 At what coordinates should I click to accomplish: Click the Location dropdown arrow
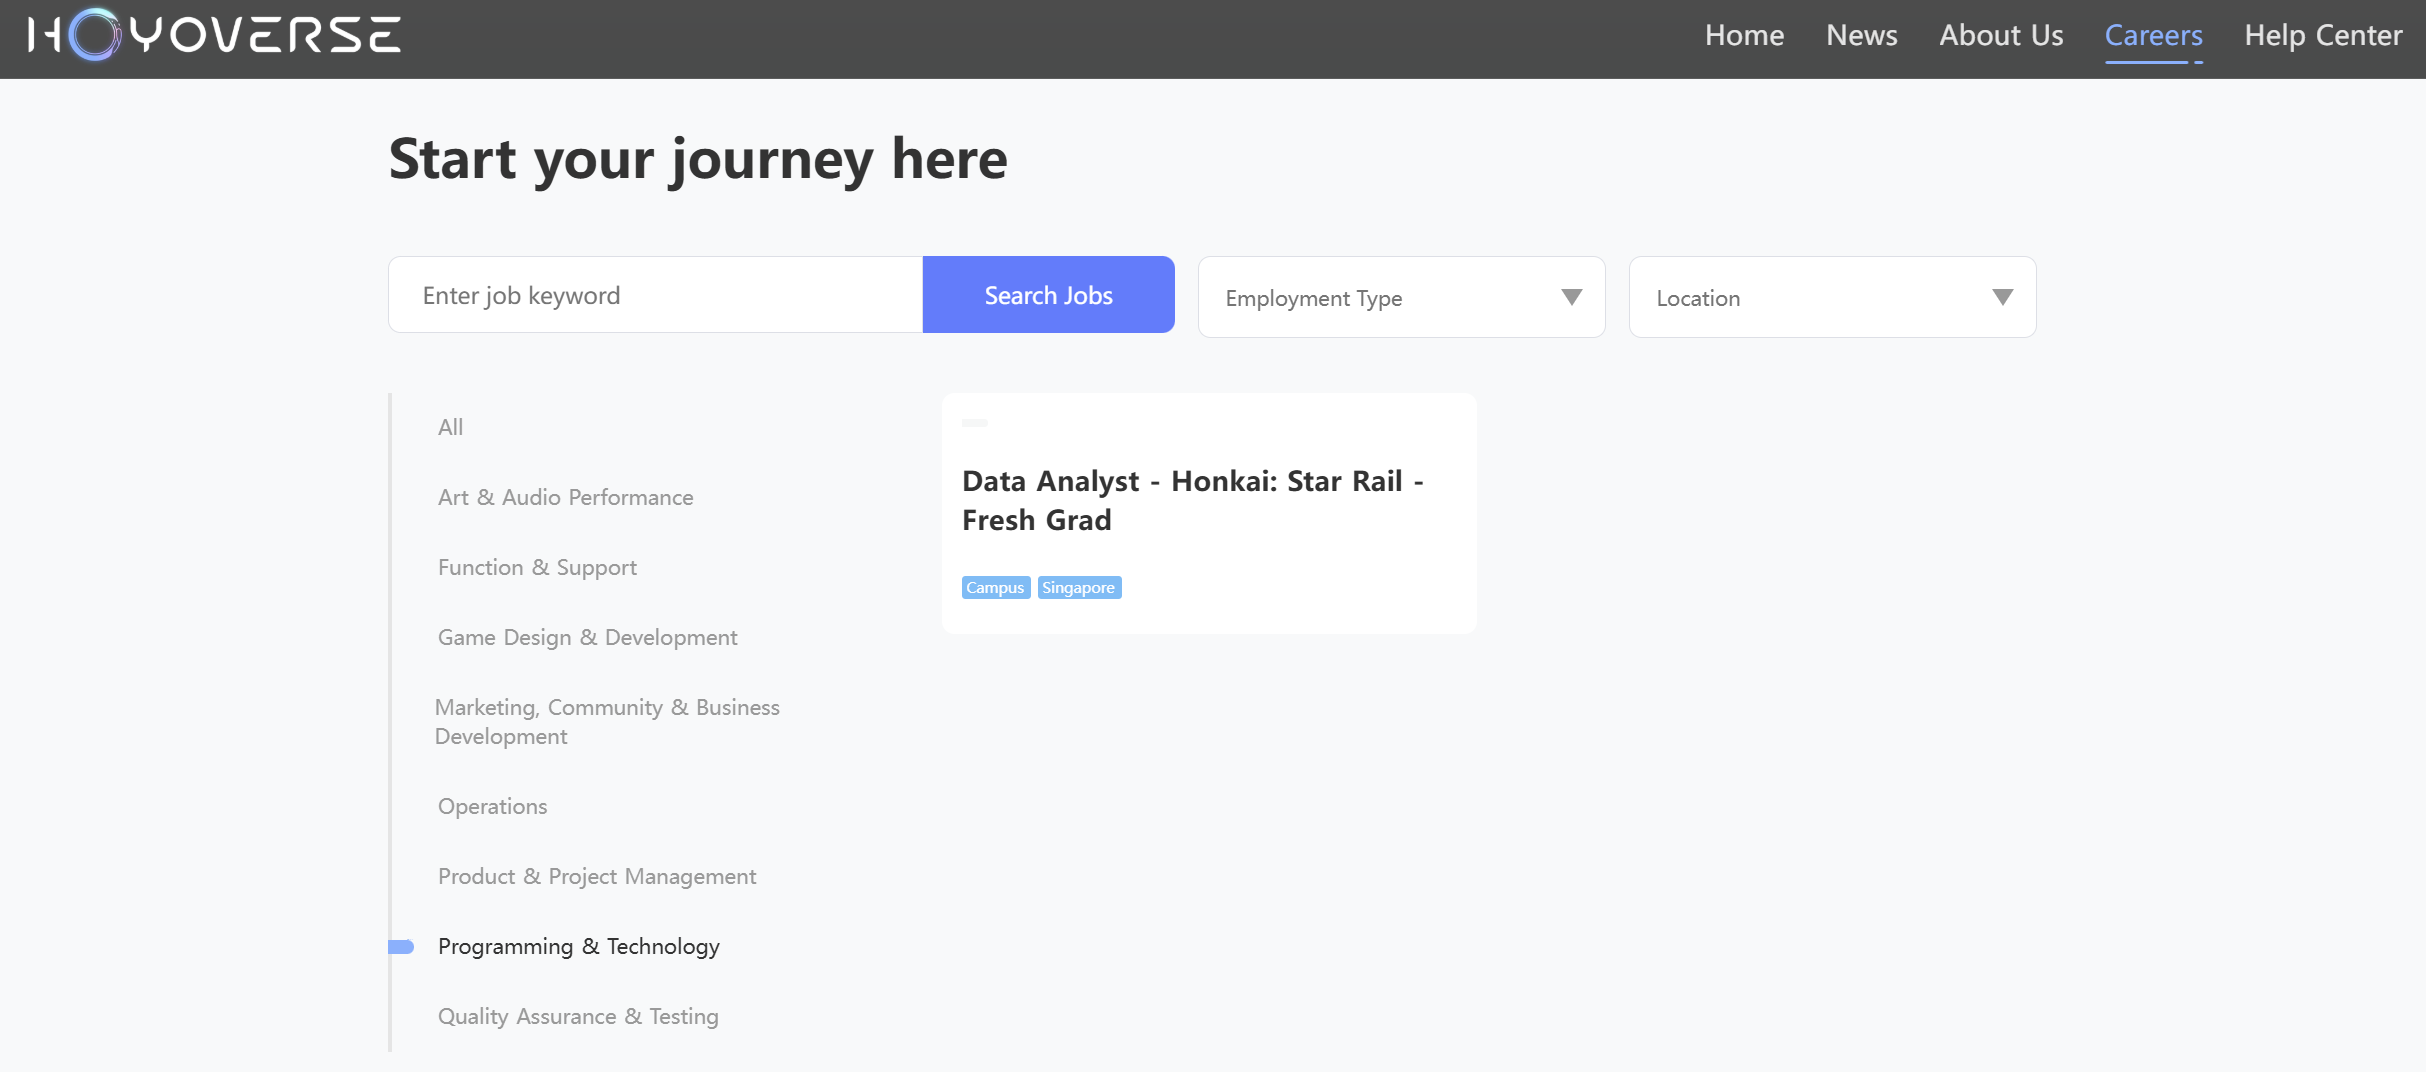tap(2002, 297)
